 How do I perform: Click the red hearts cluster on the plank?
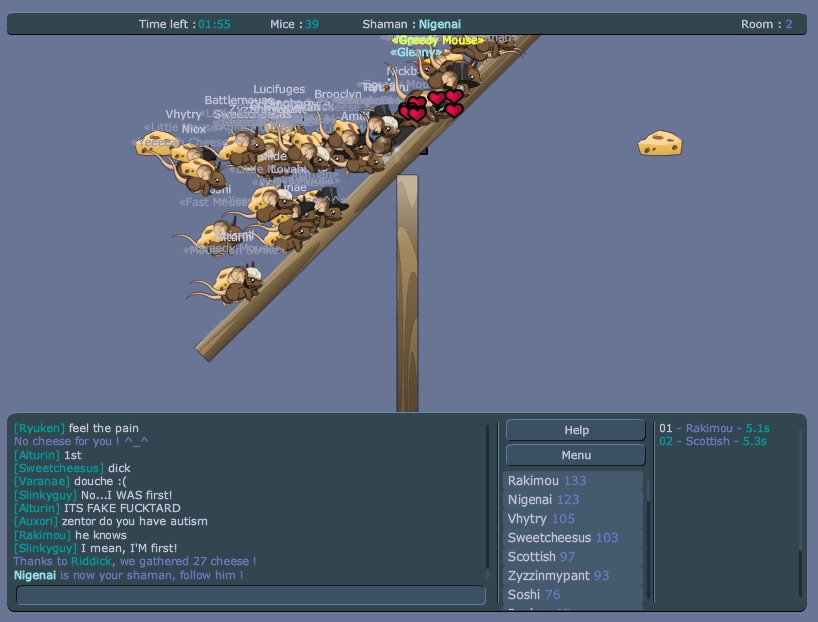pos(431,105)
